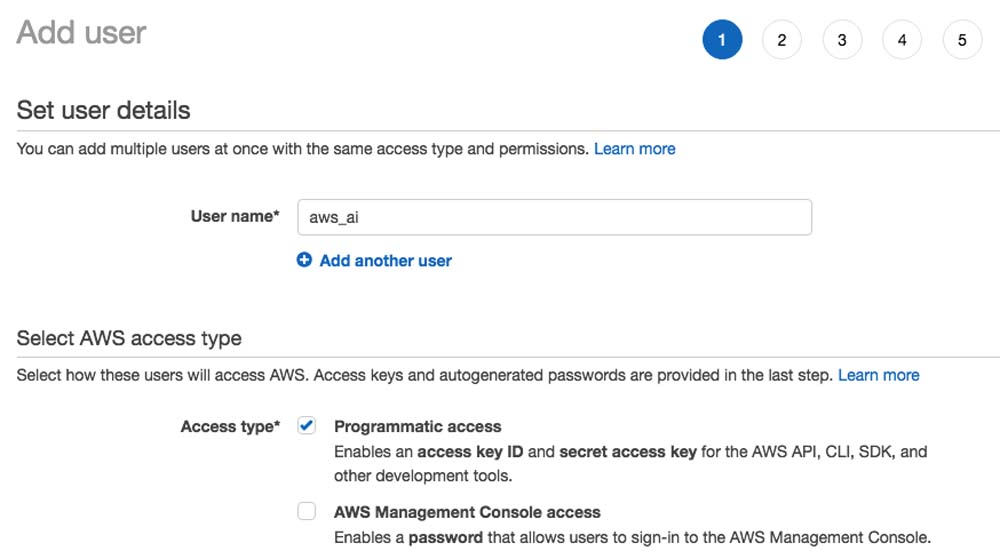Viewport: 1000px width, 559px height.
Task: Click the AWS Management Console access label
Action: [x=467, y=512]
